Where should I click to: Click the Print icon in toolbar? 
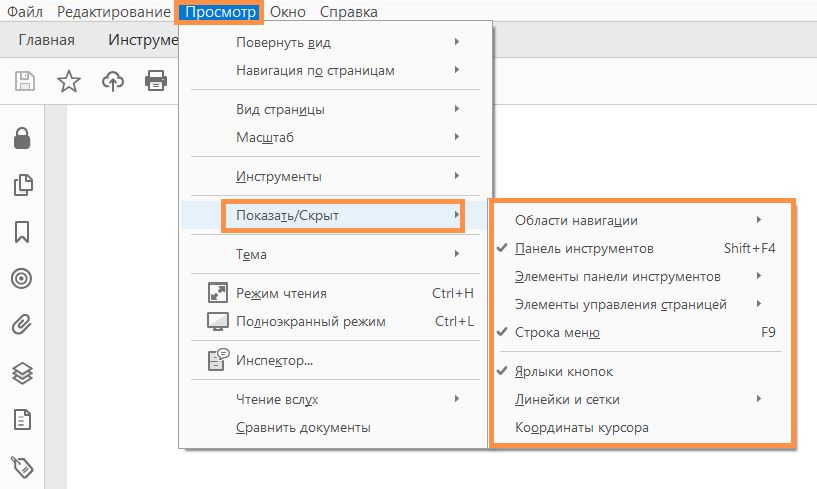point(156,81)
